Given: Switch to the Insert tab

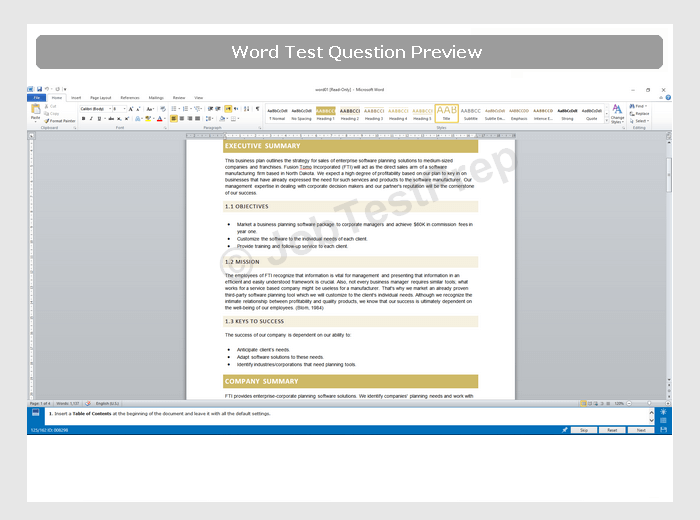Looking at the screenshot, I should [76, 98].
